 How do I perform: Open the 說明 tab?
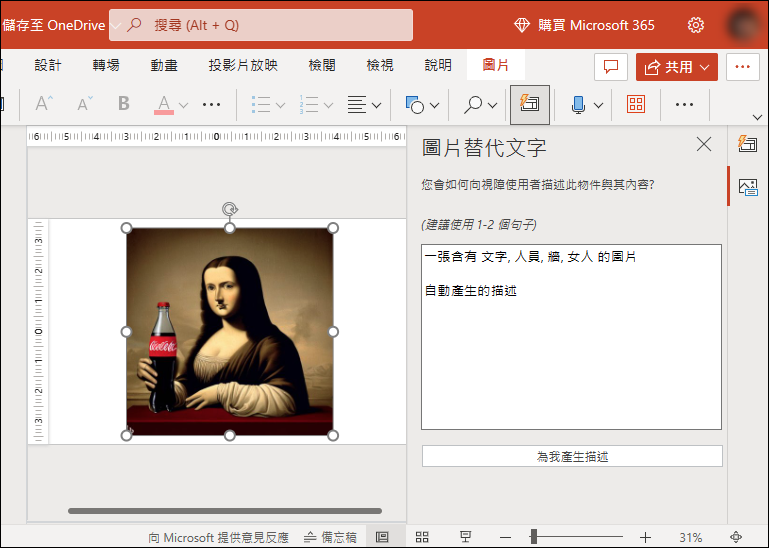tap(437, 65)
